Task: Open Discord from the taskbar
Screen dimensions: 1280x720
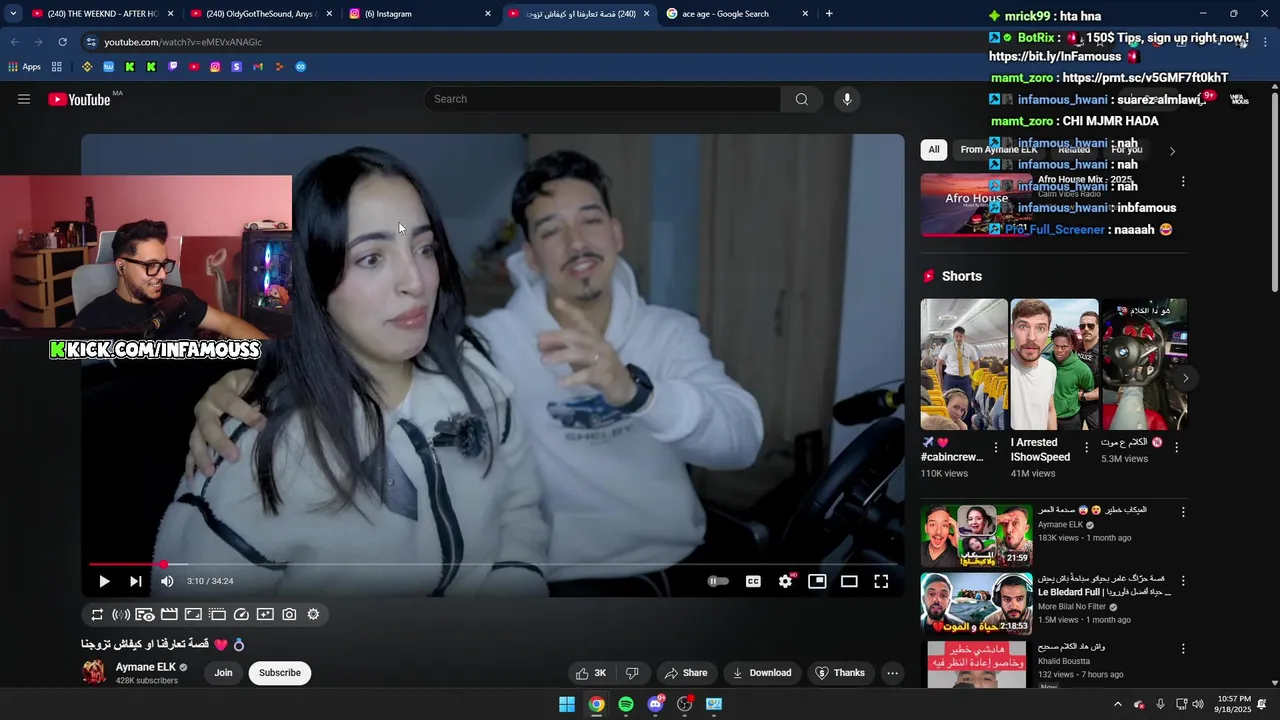Action: click(655, 704)
